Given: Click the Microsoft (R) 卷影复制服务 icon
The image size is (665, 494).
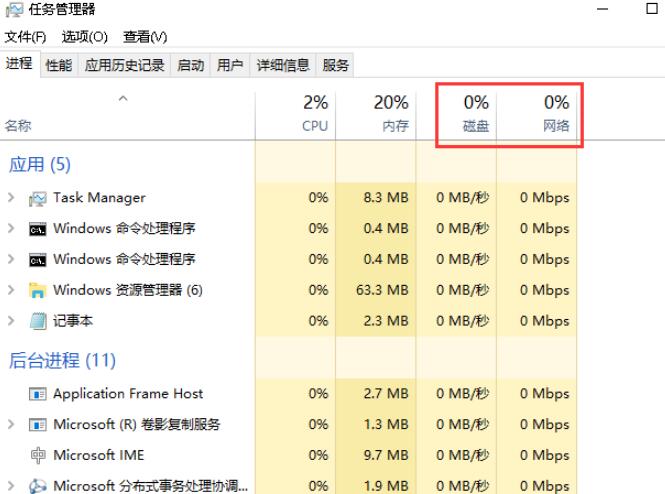Looking at the screenshot, I should point(37,425).
